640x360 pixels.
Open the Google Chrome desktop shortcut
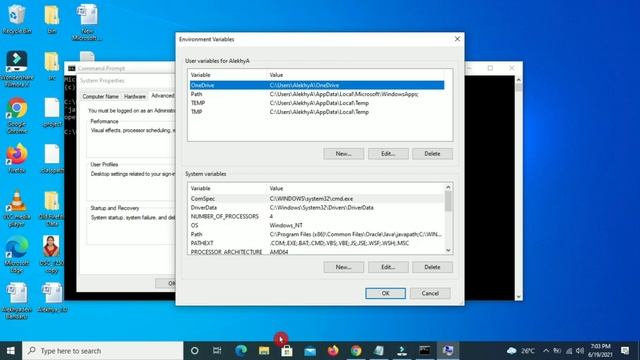[17, 115]
